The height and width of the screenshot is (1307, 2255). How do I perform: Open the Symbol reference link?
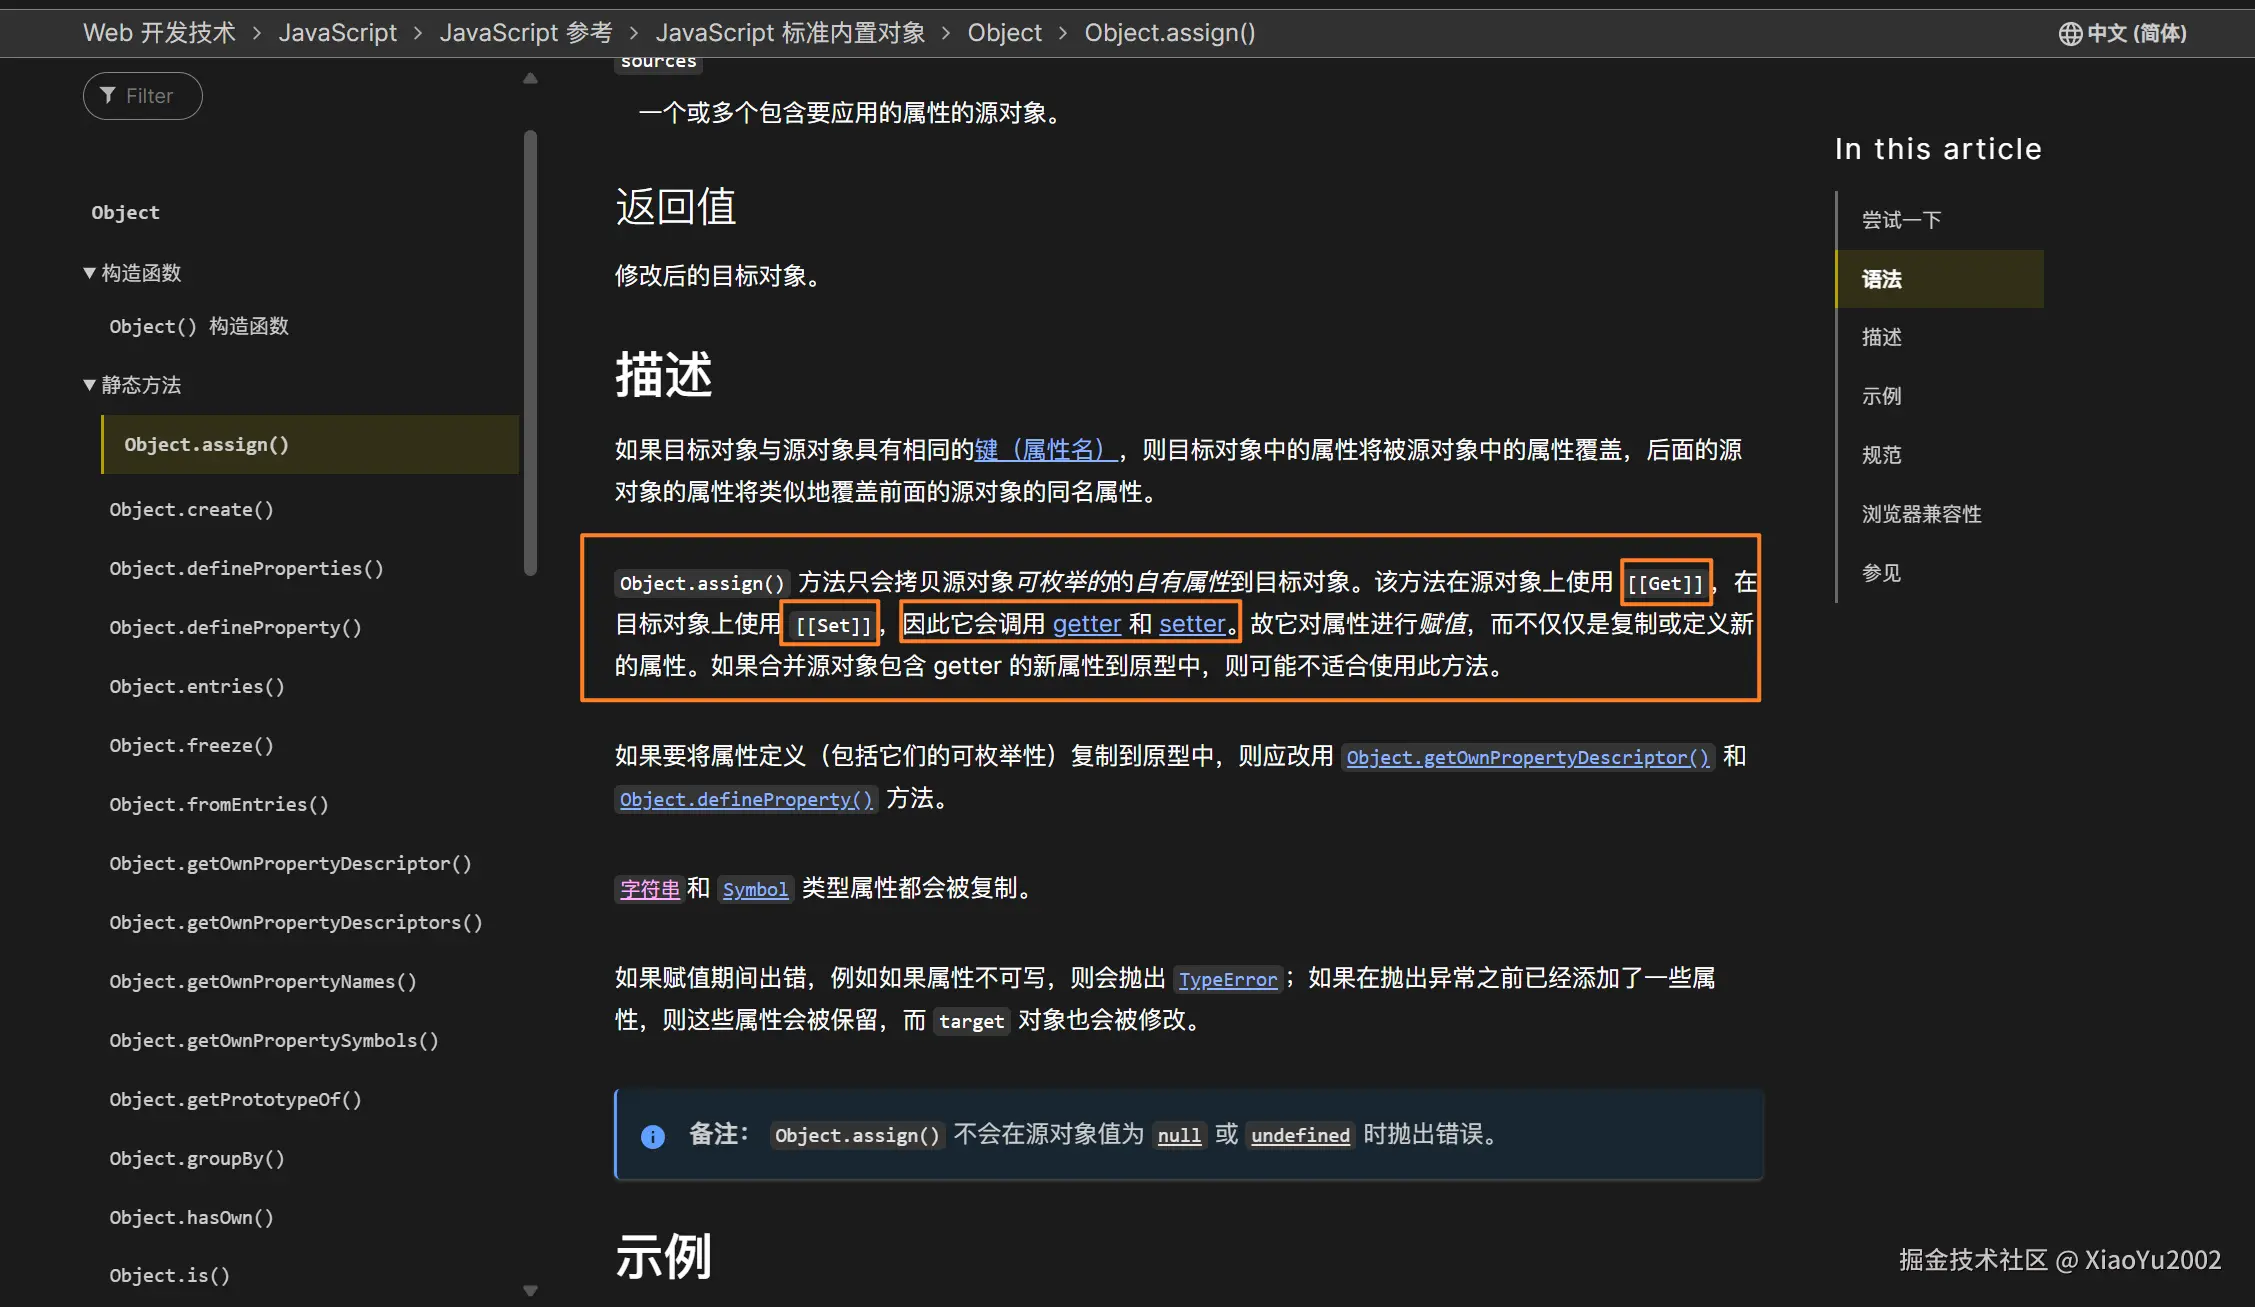(755, 889)
